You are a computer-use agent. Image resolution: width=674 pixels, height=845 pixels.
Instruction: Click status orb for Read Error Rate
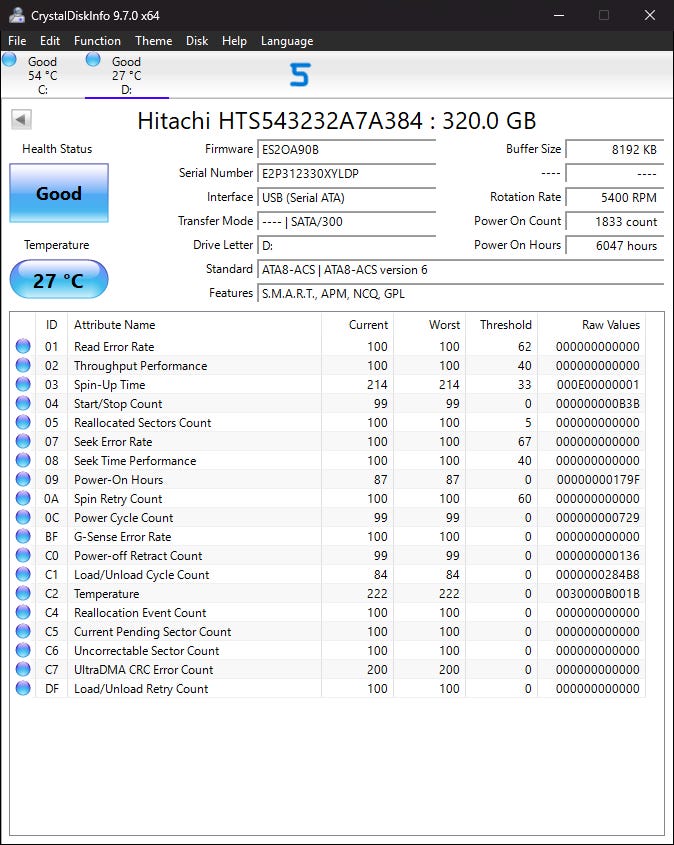(23, 346)
